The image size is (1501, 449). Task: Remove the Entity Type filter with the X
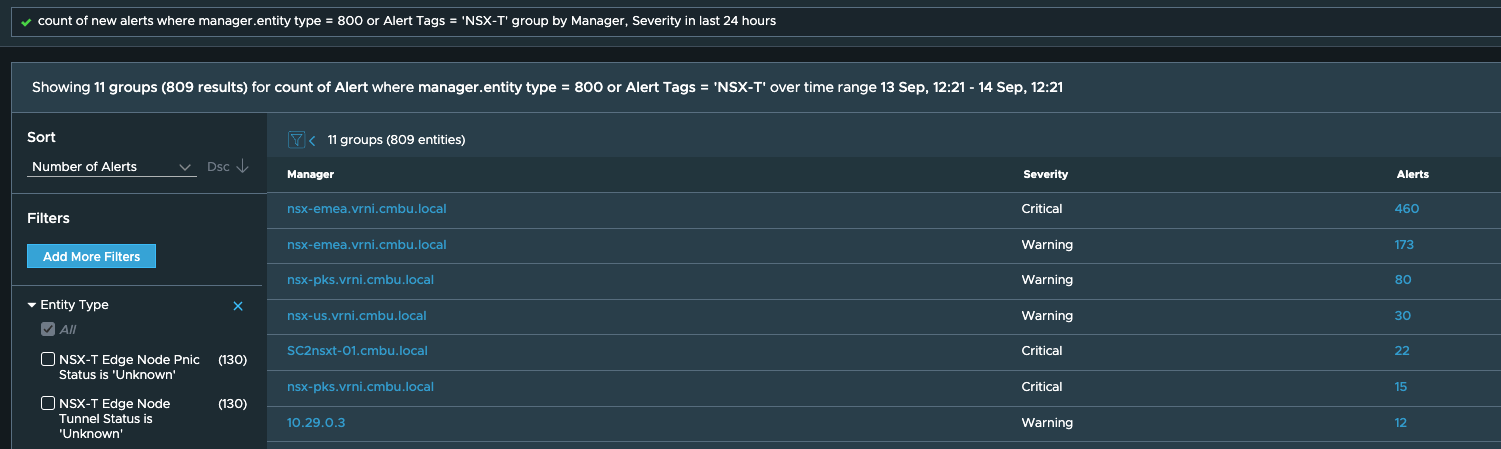coord(238,306)
